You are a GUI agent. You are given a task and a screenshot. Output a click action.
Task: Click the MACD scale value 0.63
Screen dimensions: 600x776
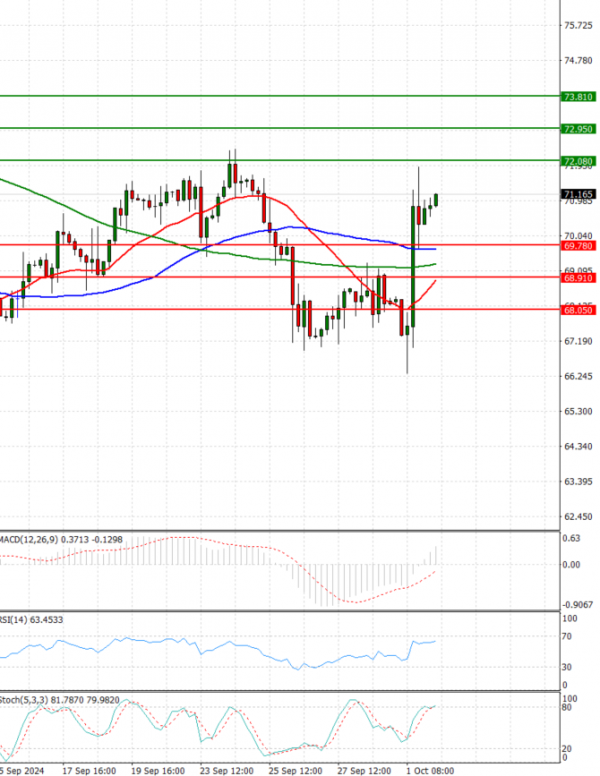tap(572, 538)
